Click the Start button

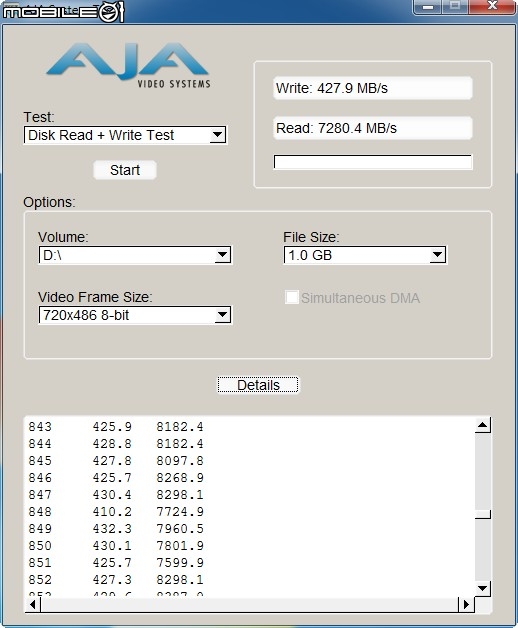click(125, 170)
